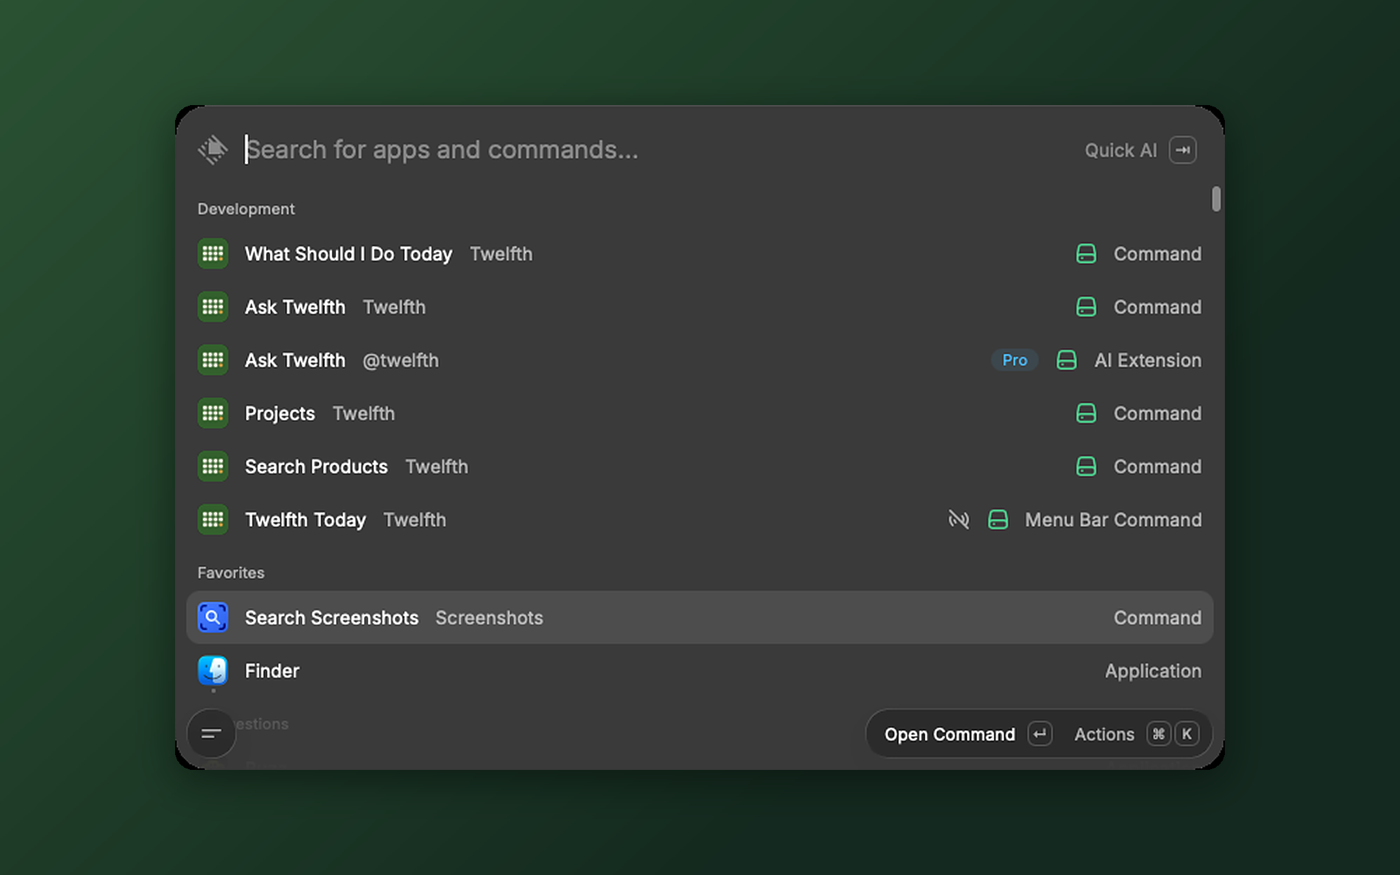The image size is (1400, 875).
Task: Open Quick AI with the tab key button
Action: pyautogui.click(x=1183, y=150)
